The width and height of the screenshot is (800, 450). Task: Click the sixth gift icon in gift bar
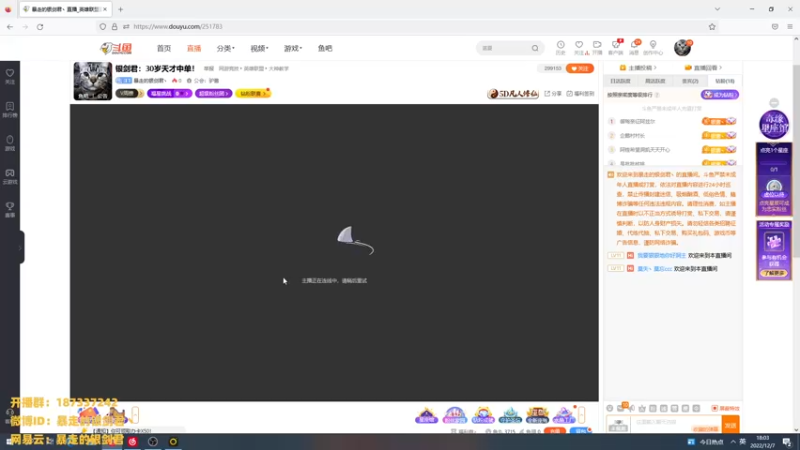click(x=564, y=415)
